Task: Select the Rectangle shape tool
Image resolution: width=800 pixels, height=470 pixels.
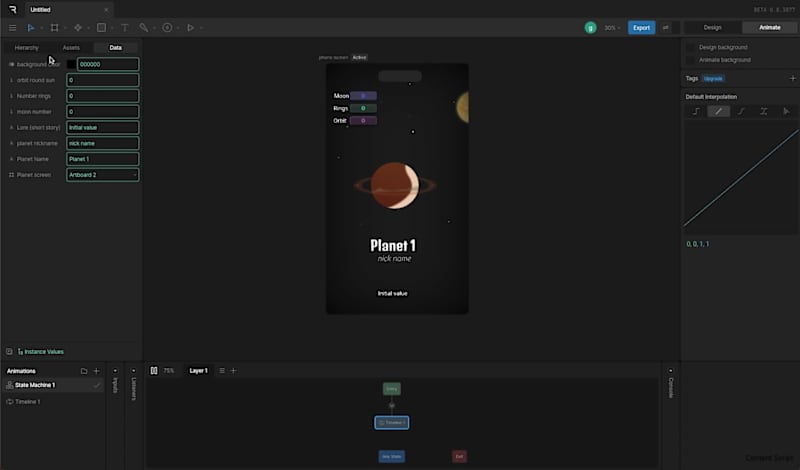Action: point(102,28)
